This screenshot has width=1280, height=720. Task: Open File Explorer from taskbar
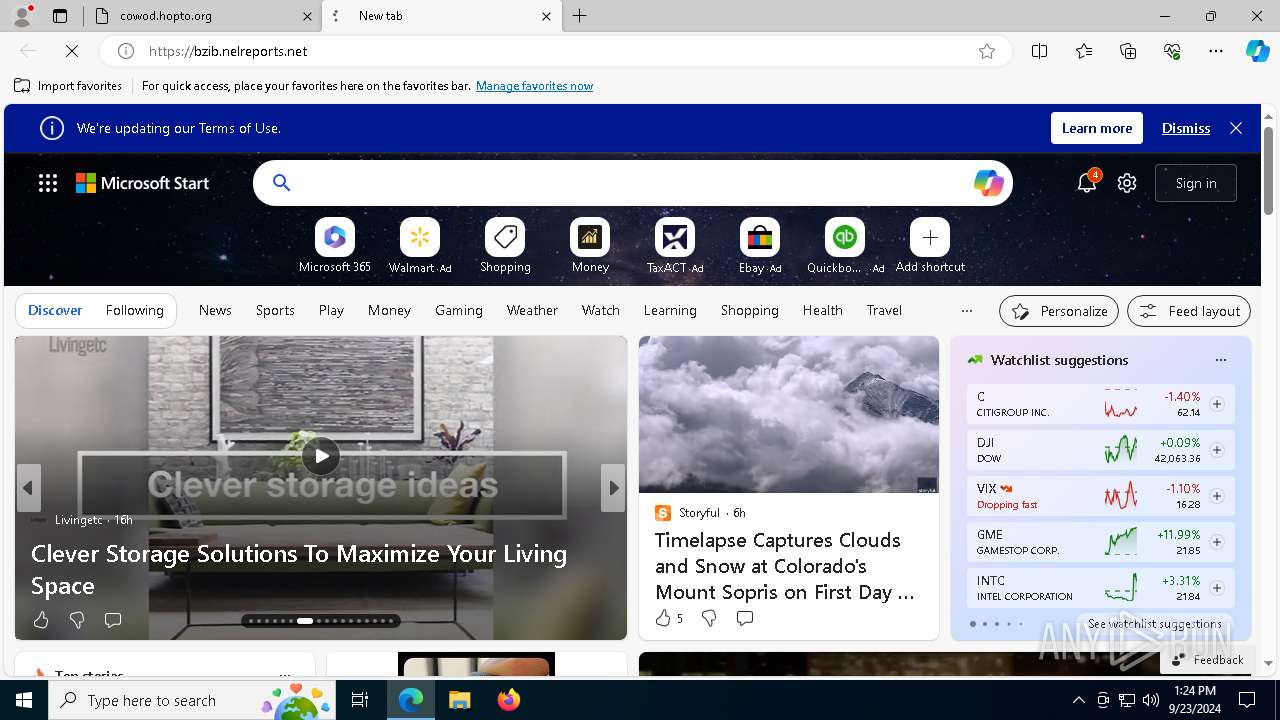pos(459,700)
